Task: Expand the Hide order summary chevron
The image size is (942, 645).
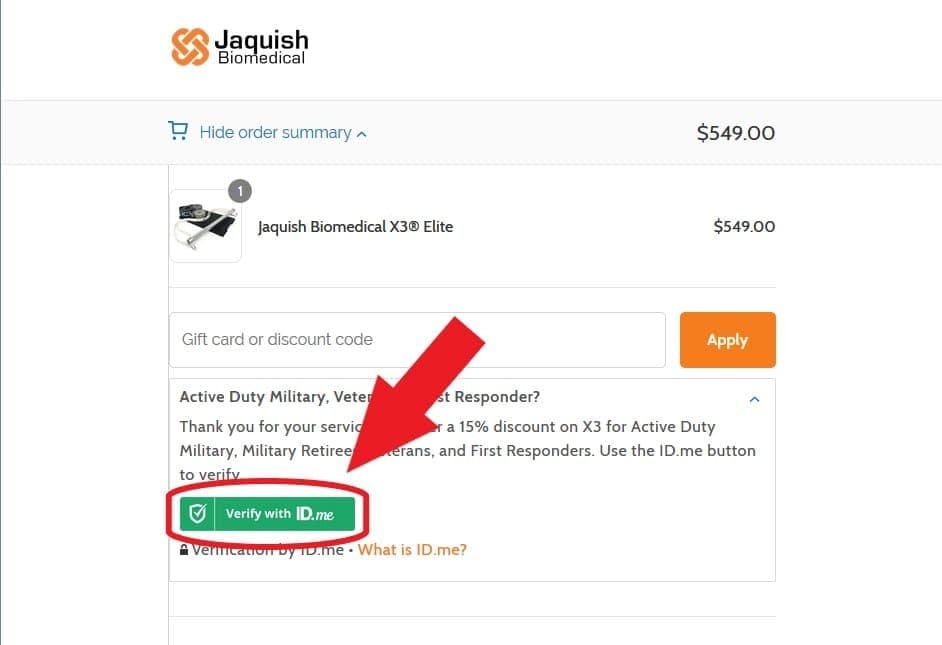Action: [x=361, y=131]
